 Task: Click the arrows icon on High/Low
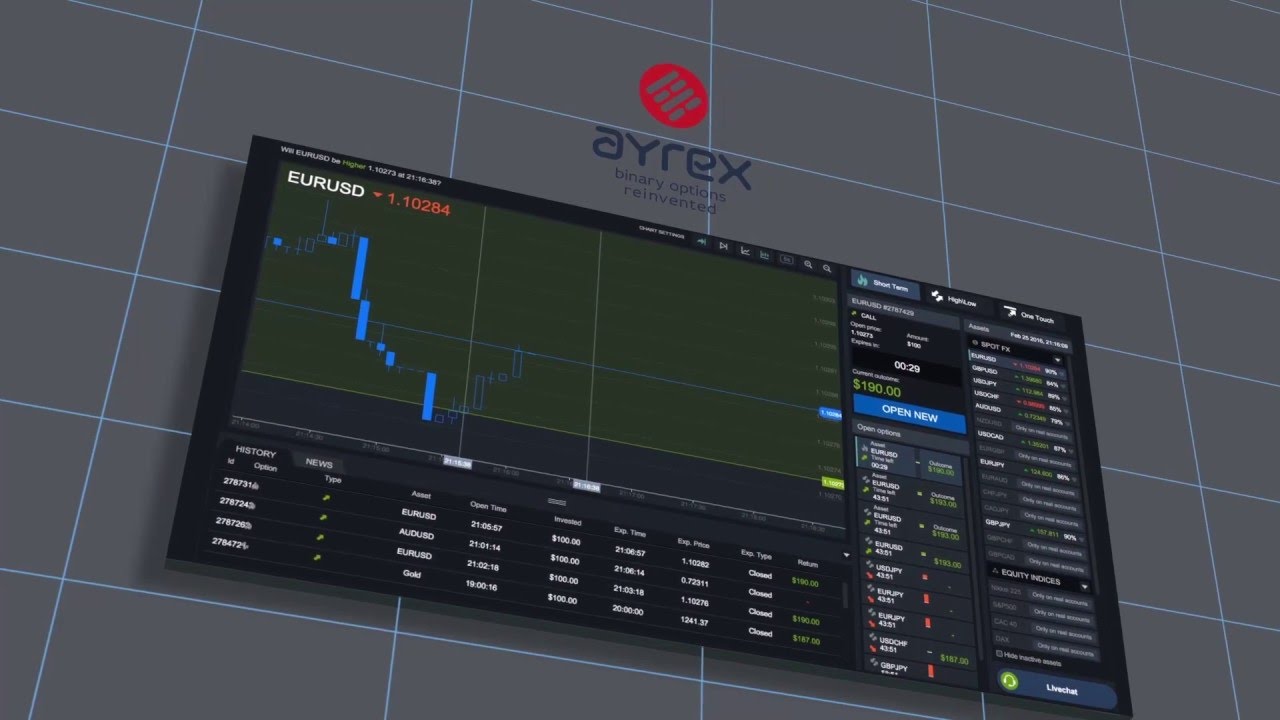click(x=937, y=296)
